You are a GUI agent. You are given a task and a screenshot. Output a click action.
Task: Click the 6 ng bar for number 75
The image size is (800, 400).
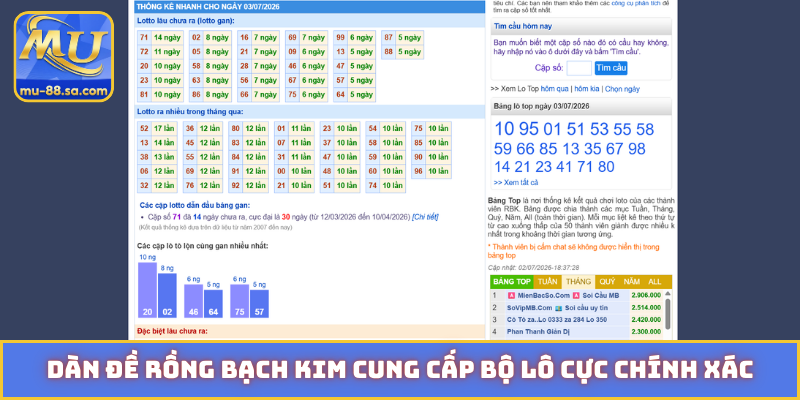click(x=239, y=301)
